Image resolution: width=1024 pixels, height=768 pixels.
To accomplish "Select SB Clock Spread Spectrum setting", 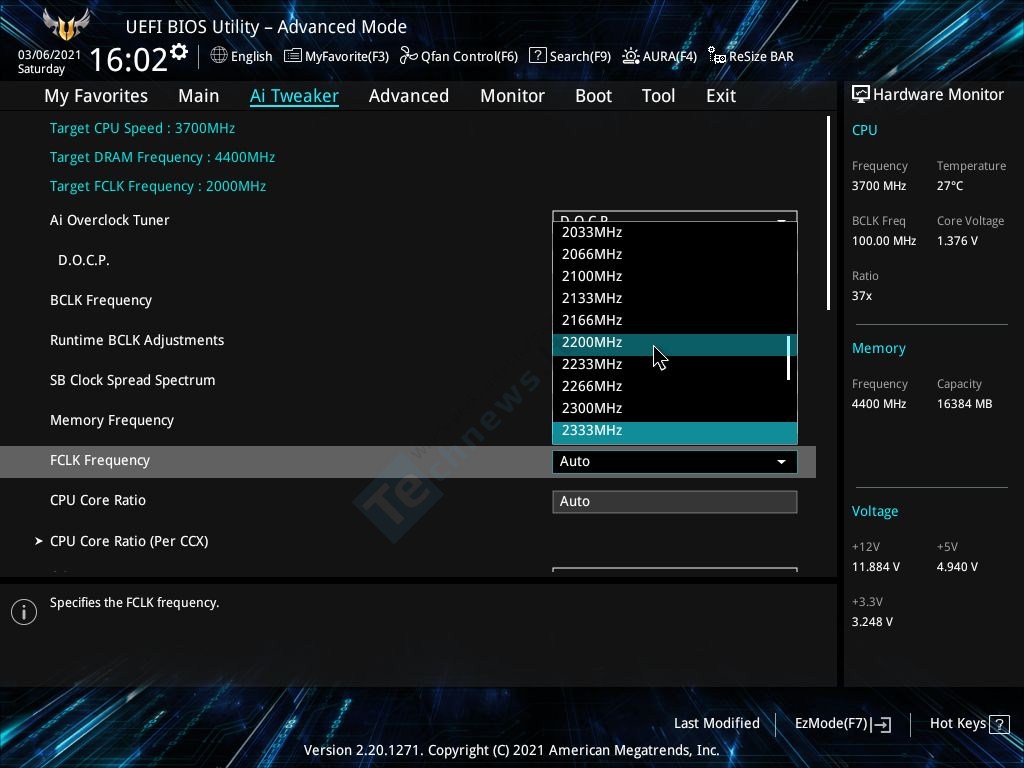I will pos(133,381).
